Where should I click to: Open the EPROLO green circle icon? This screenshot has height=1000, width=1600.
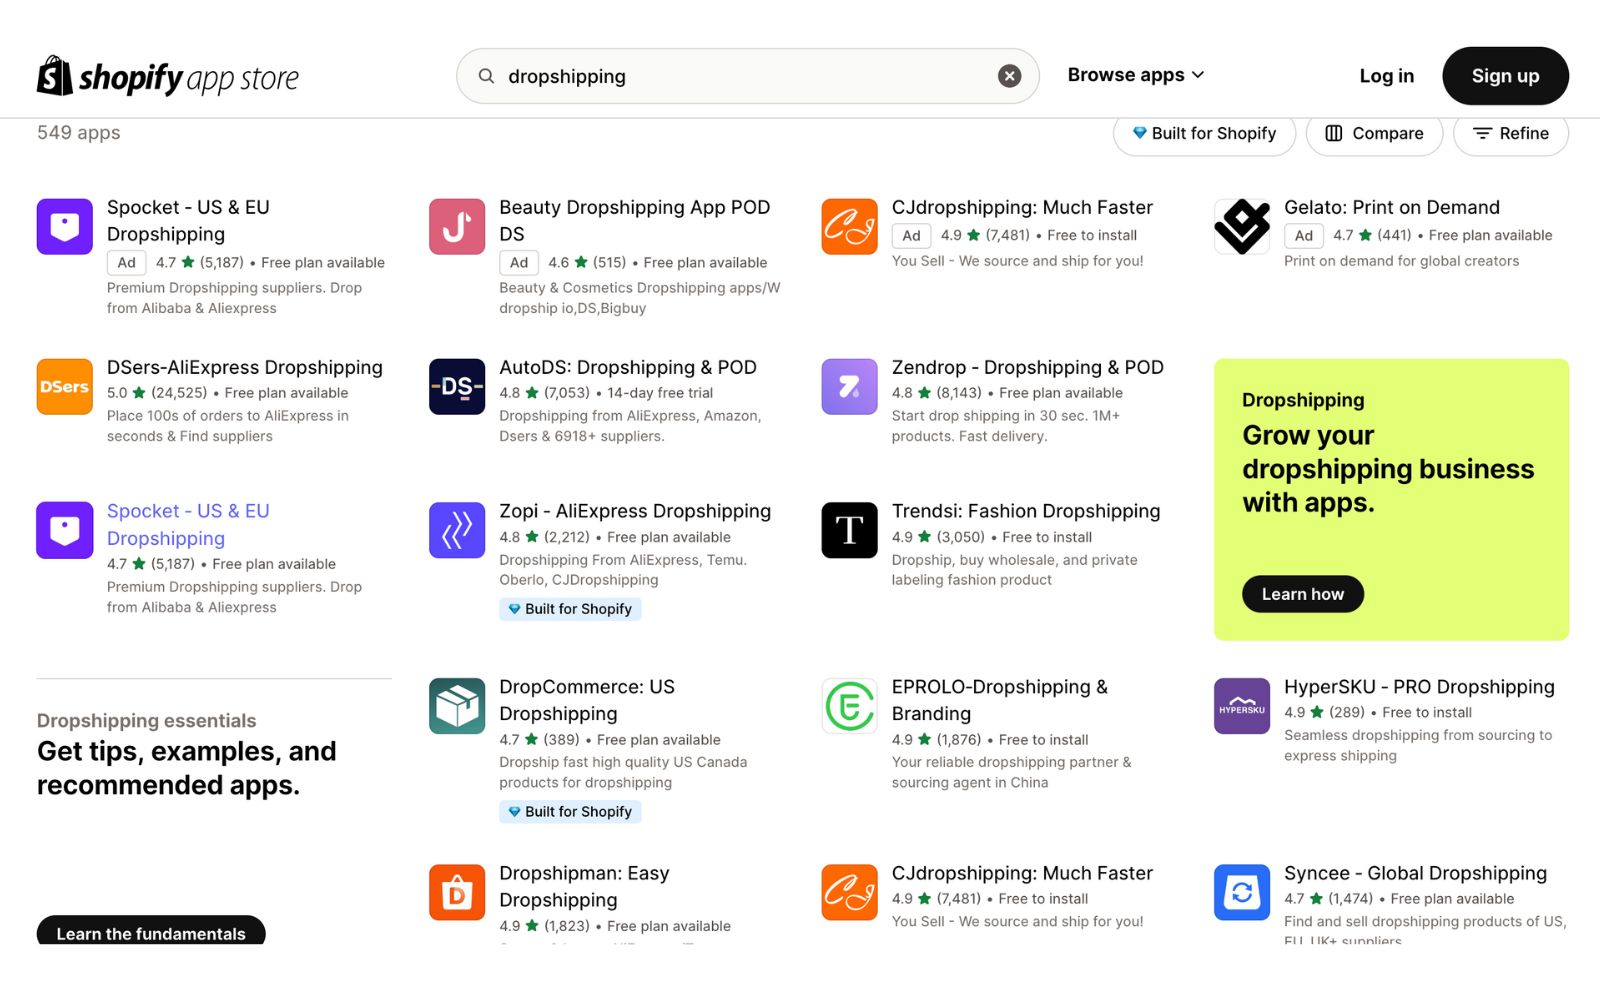tap(849, 706)
